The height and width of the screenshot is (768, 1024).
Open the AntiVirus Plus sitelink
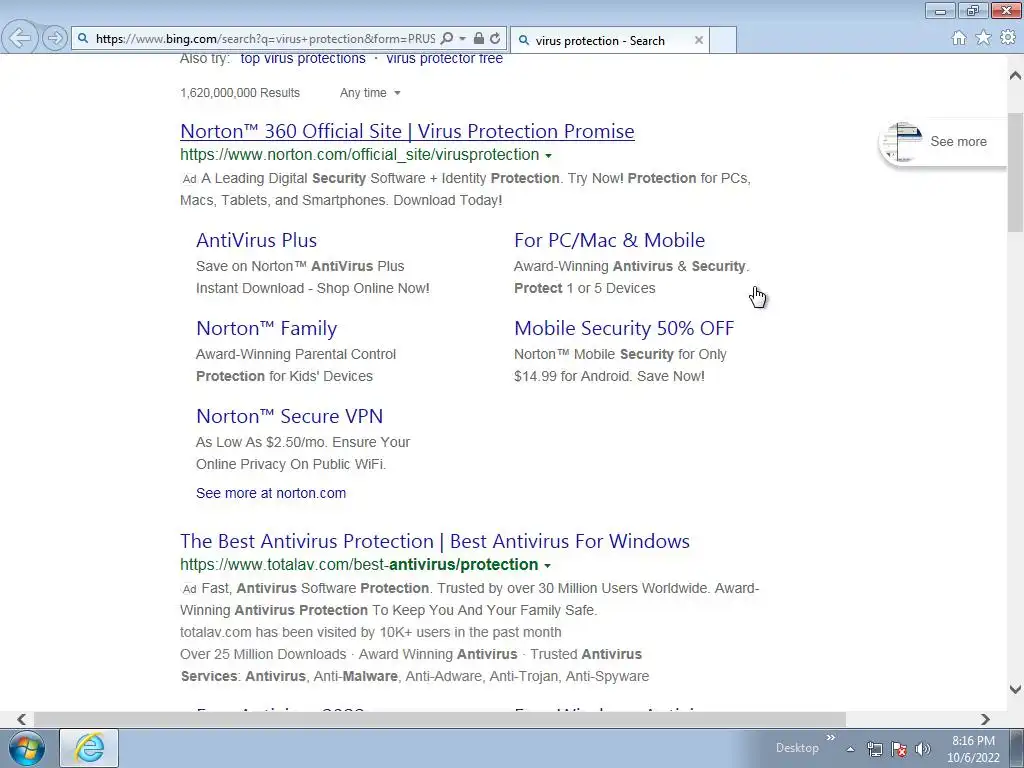257,240
